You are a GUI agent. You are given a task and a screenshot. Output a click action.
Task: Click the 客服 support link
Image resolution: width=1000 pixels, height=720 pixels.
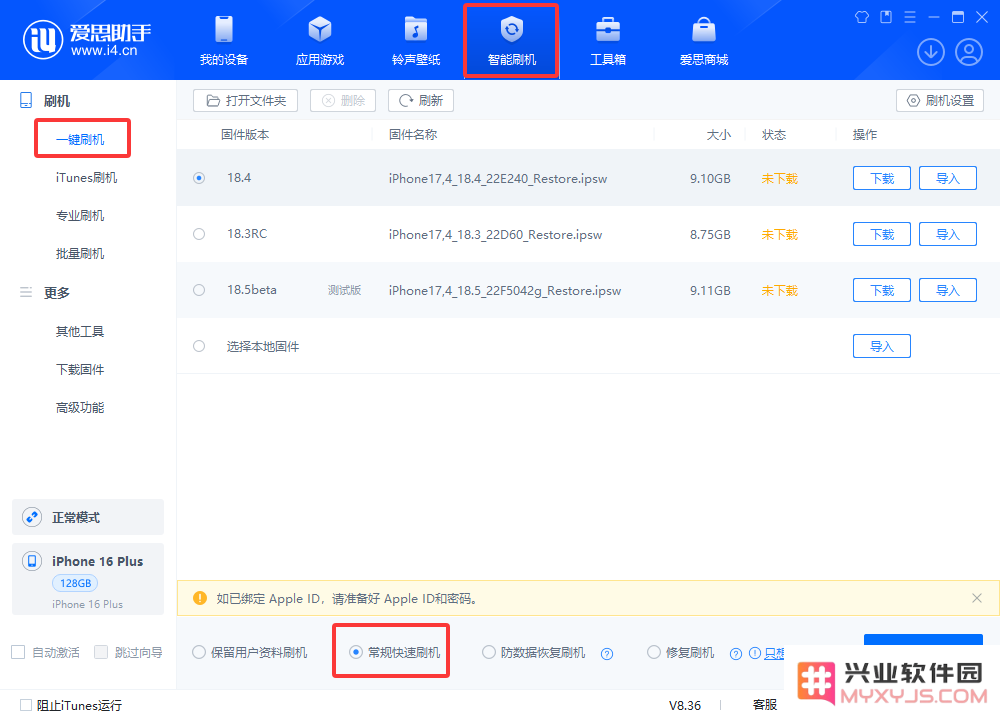coord(765,705)
